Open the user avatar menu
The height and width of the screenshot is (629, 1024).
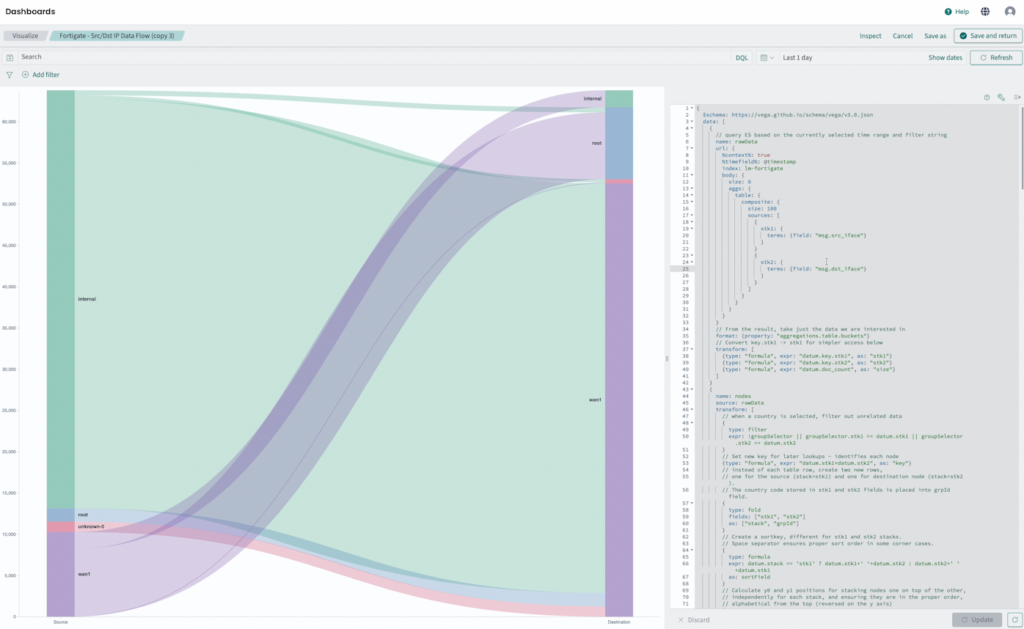1010,12
